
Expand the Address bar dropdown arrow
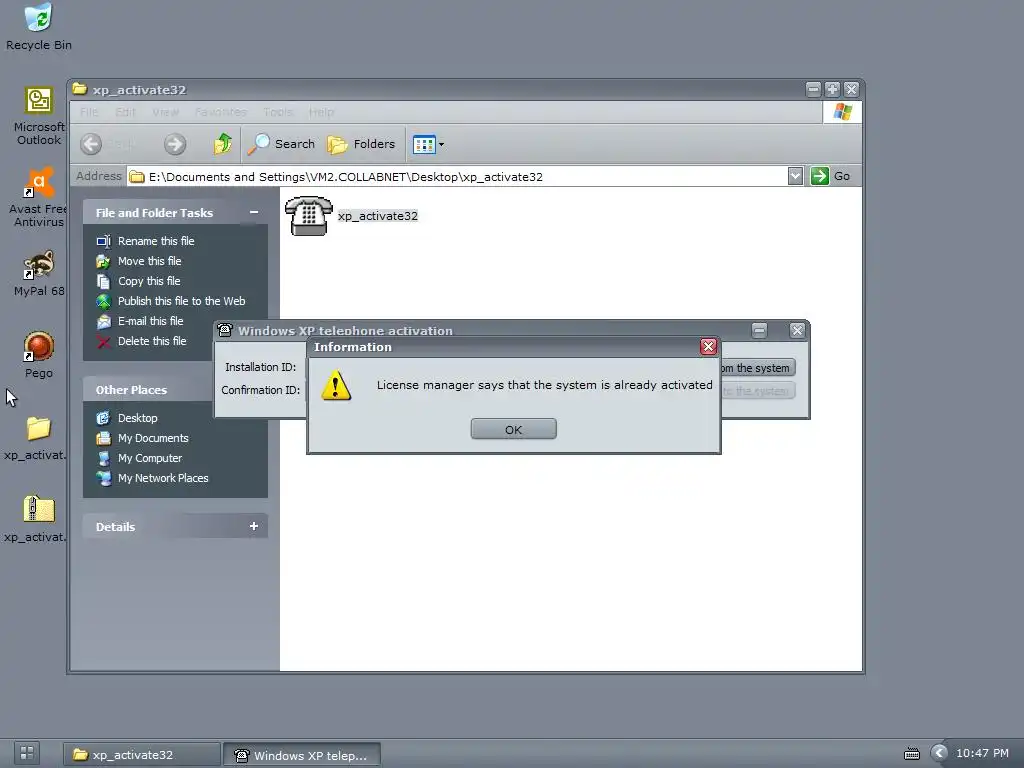point(795,176)
